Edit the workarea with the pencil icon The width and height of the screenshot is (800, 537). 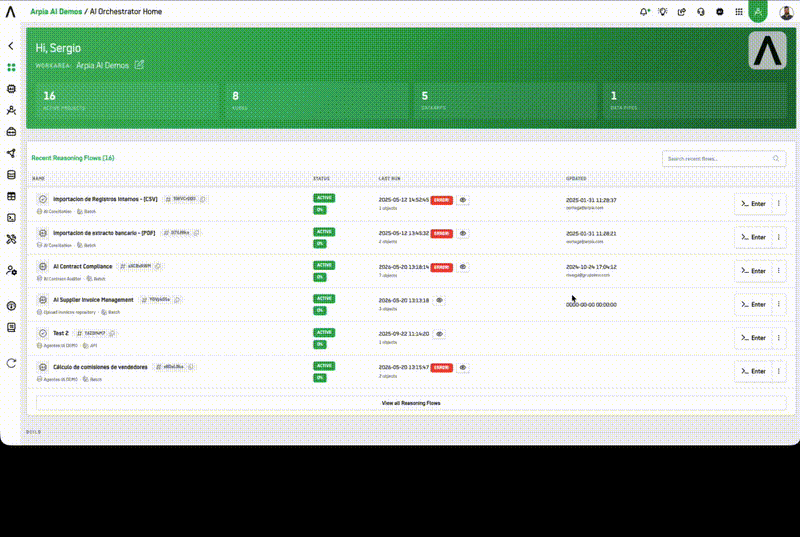(139, 65)
